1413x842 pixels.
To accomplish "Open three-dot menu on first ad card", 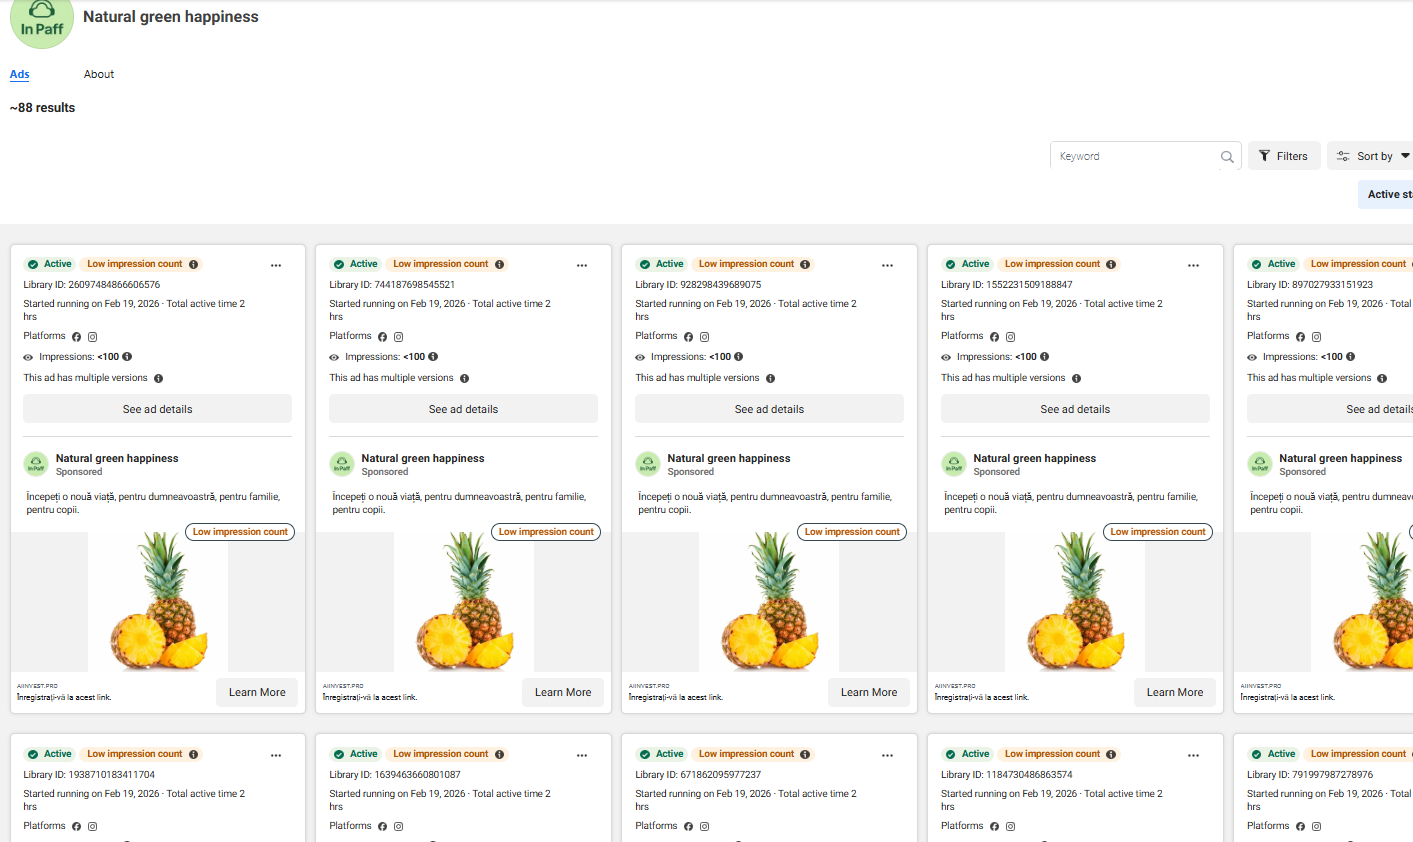I will click(276, 265).
